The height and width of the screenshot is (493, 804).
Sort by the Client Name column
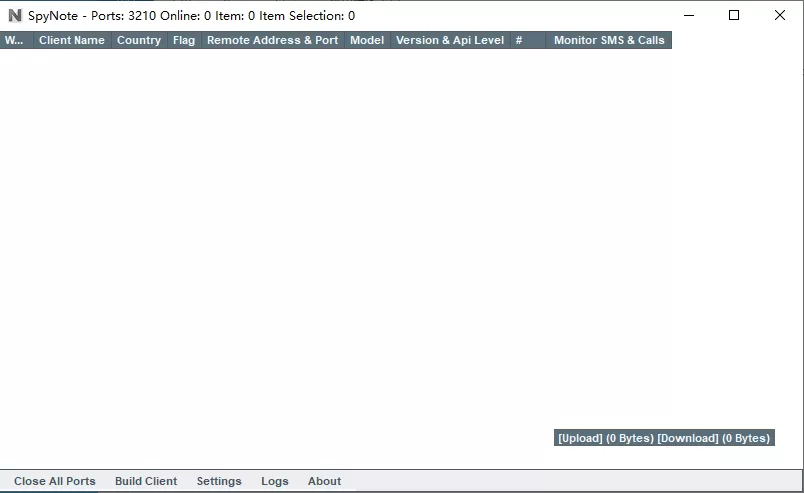pos(71,41)
